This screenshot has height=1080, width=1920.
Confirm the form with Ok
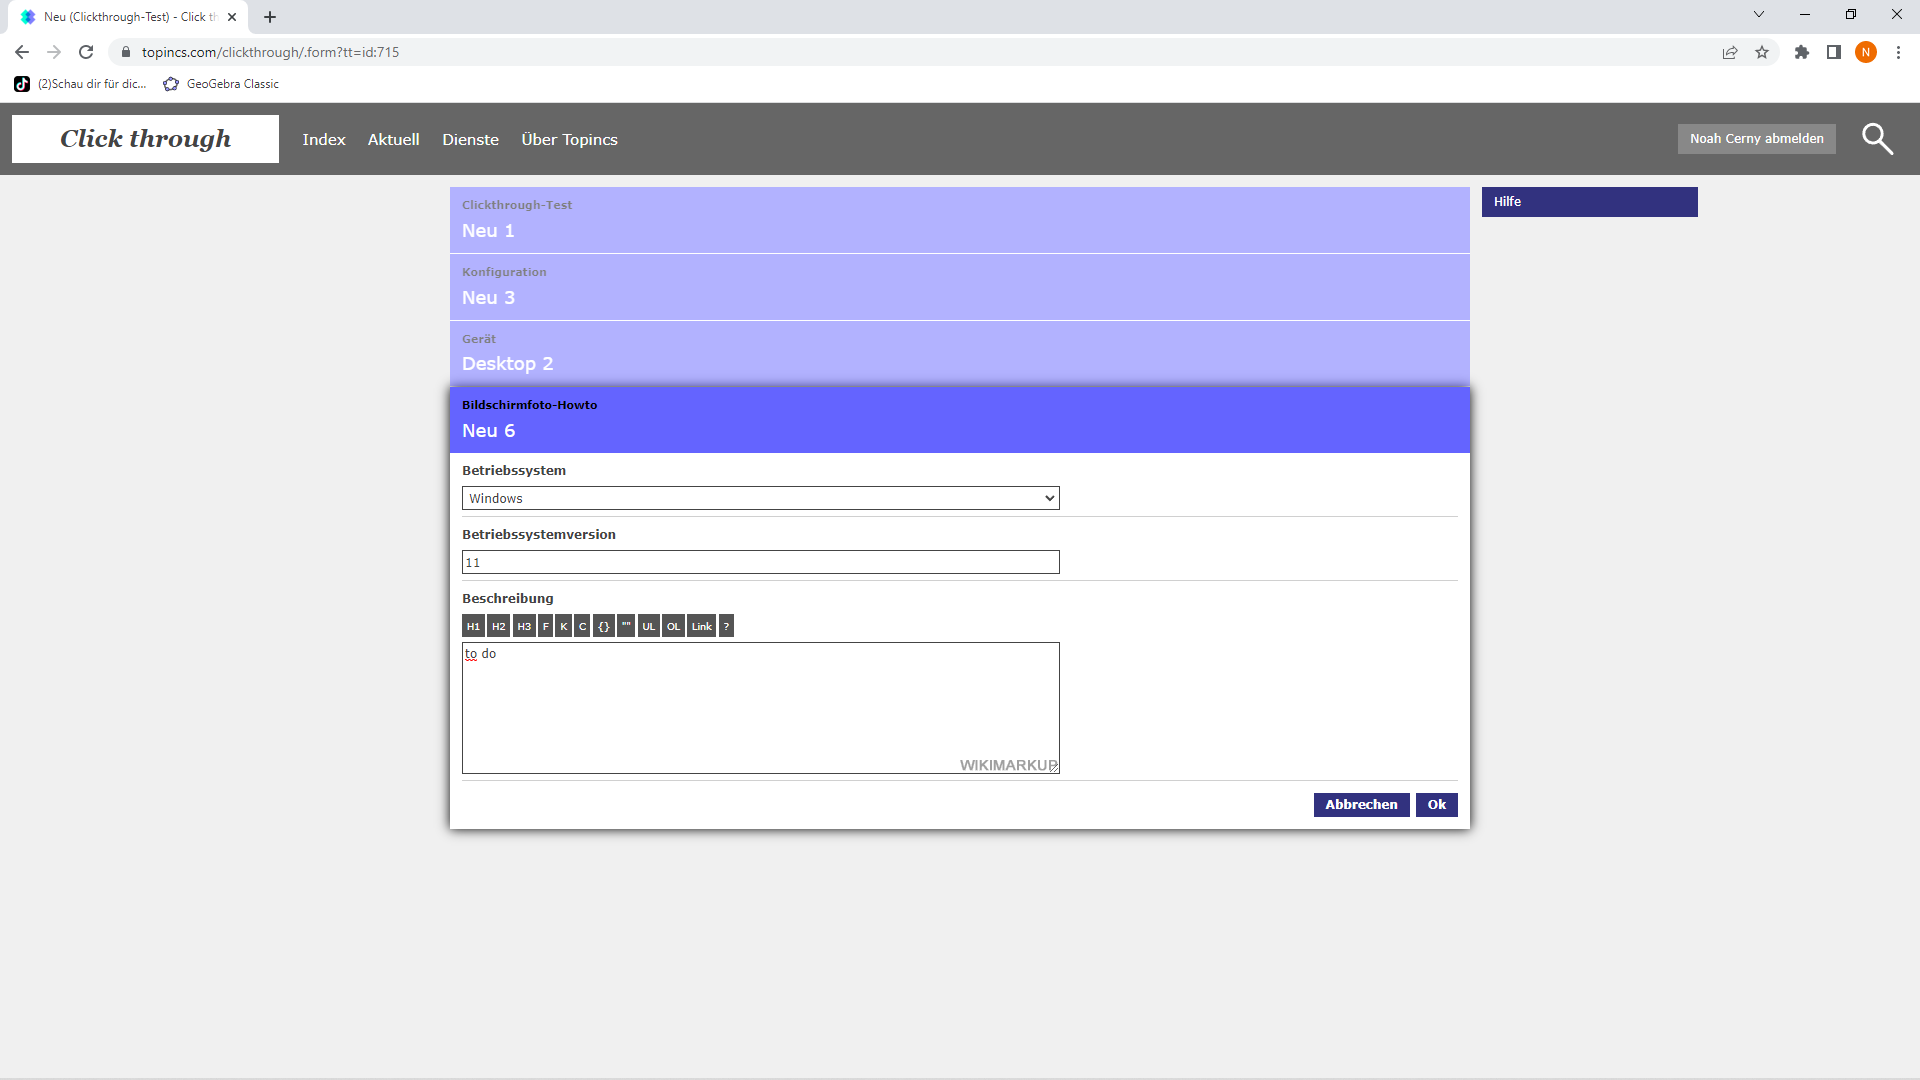pos(1436,805)
